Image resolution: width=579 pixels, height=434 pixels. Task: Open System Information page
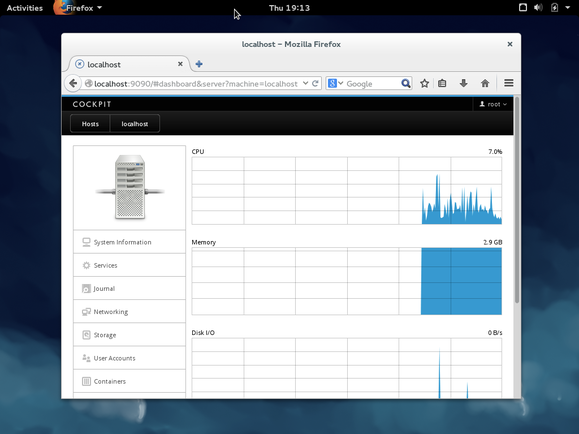(x=129, y=242)
